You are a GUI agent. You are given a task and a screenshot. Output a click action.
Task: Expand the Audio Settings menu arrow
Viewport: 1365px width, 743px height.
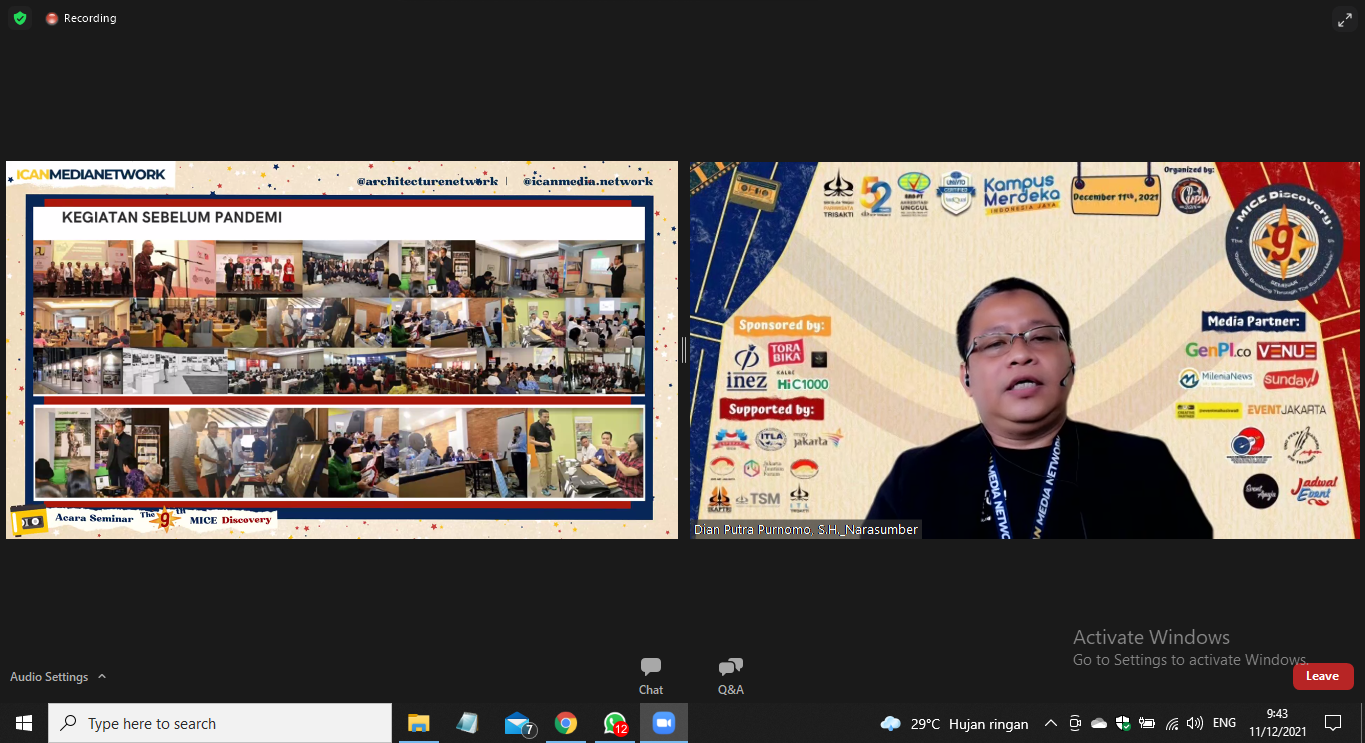coord(102,677)
